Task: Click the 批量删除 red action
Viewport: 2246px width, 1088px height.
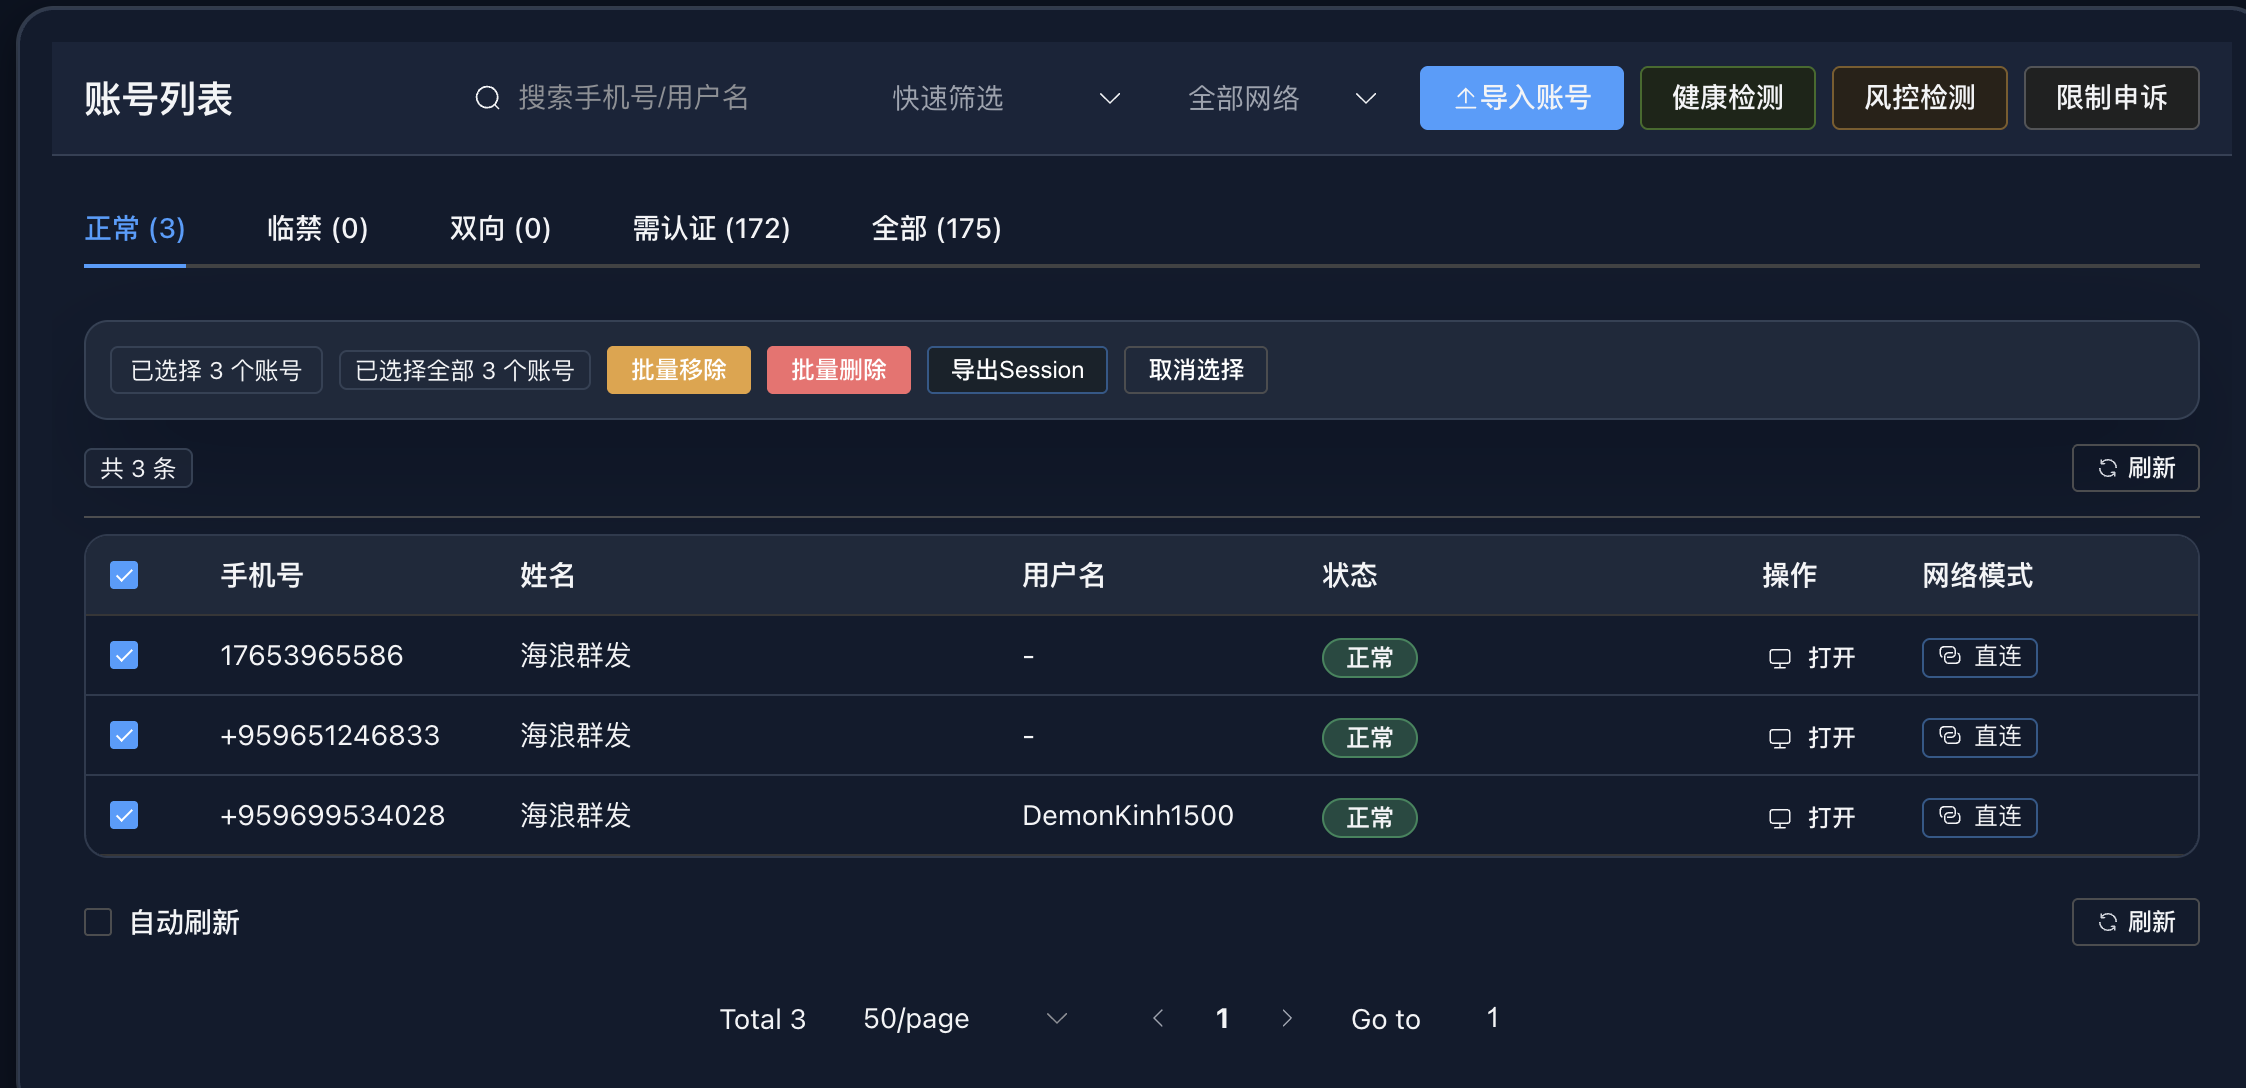Action: pos(838,369)
